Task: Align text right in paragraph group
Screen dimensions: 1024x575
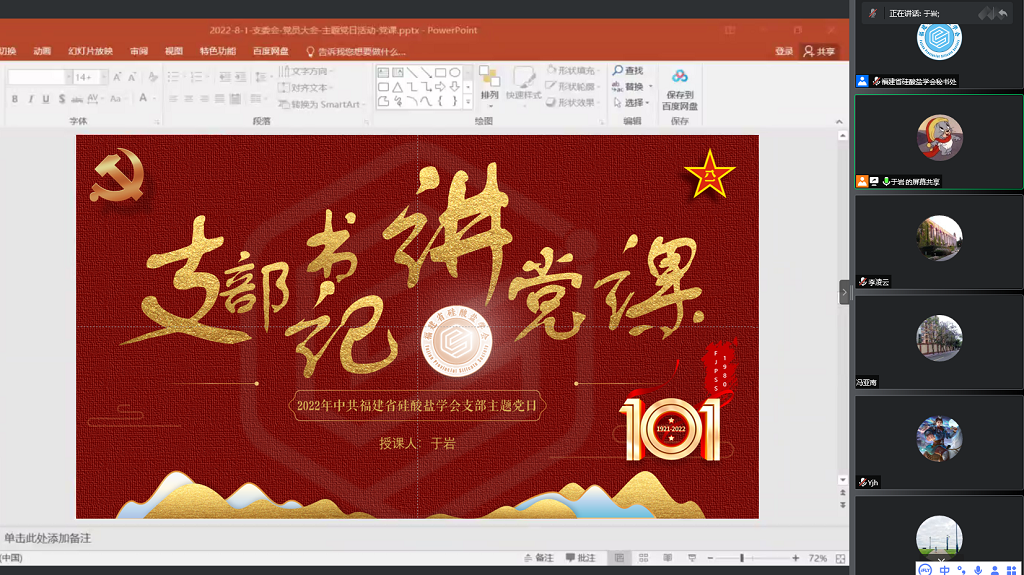Action: 204,99
